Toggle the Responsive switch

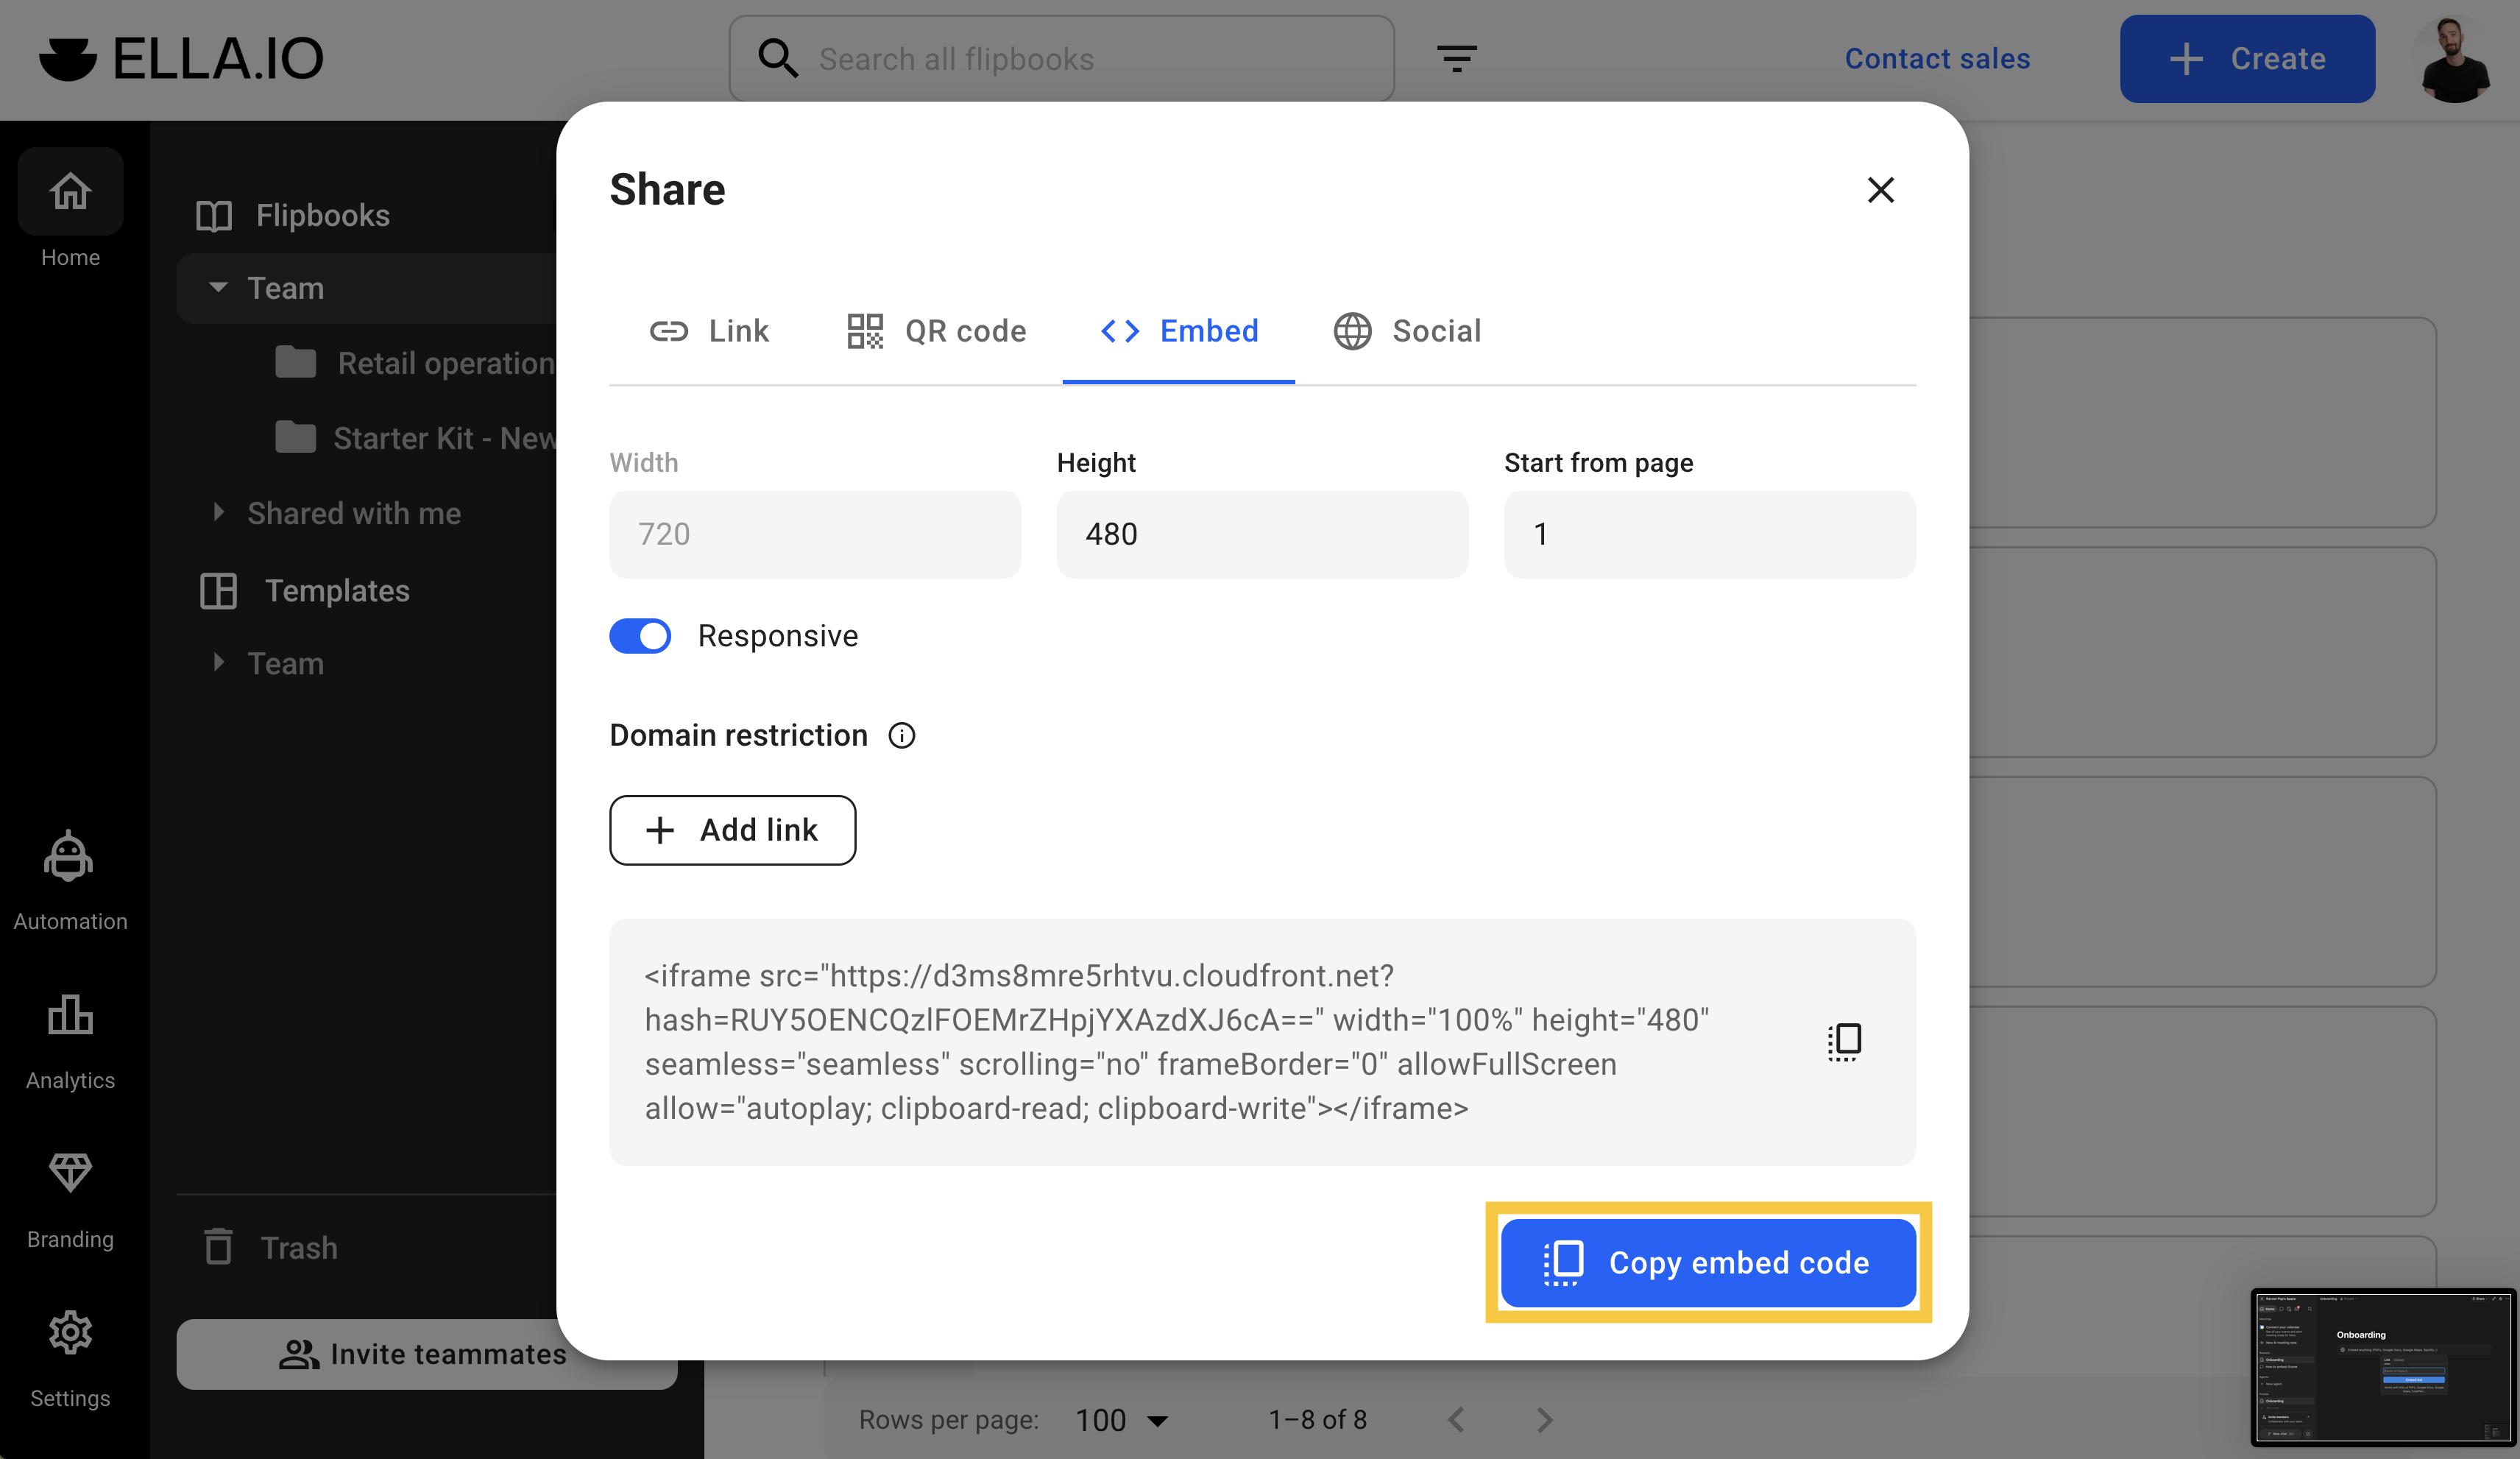[640, 636]
